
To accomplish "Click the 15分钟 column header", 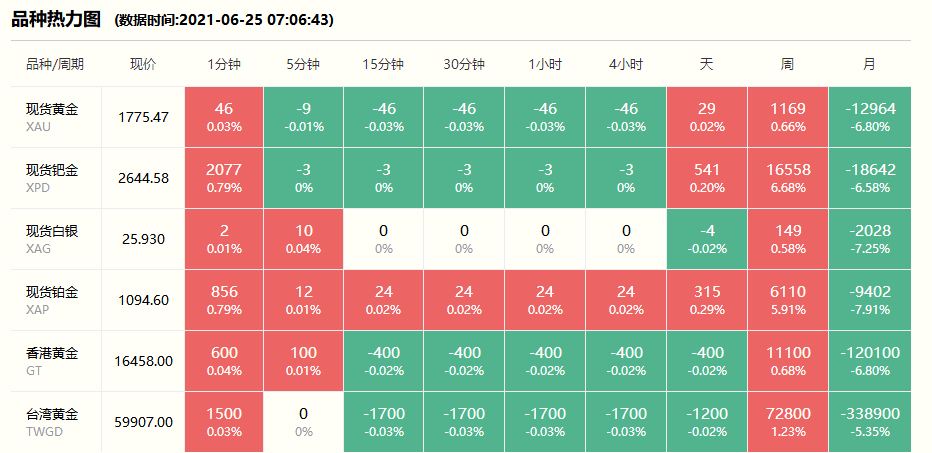I will coord(383,64).
